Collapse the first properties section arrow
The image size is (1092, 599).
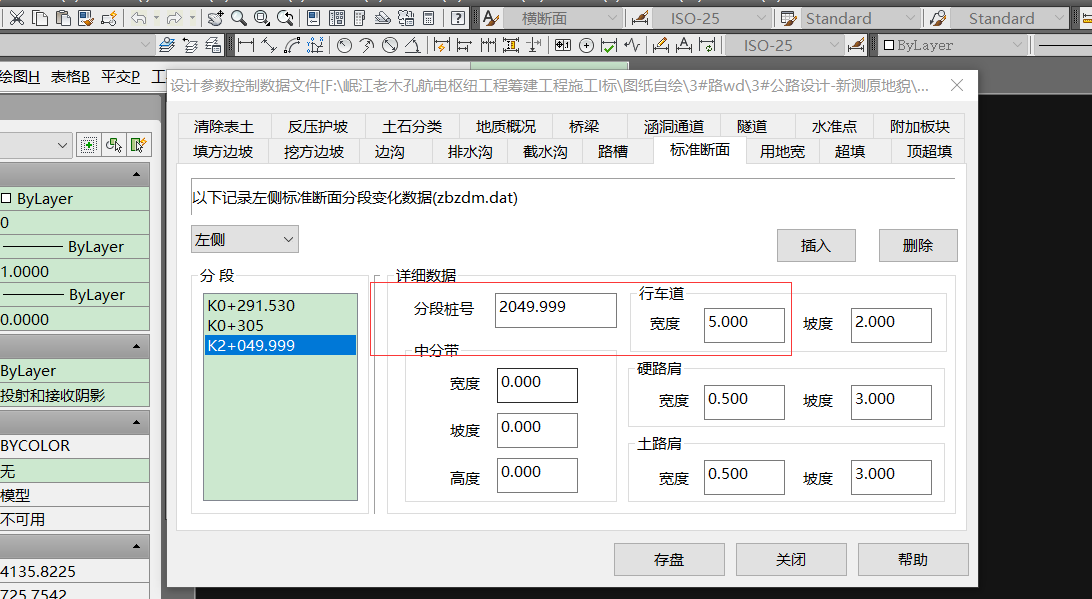[x=137, y=175]
